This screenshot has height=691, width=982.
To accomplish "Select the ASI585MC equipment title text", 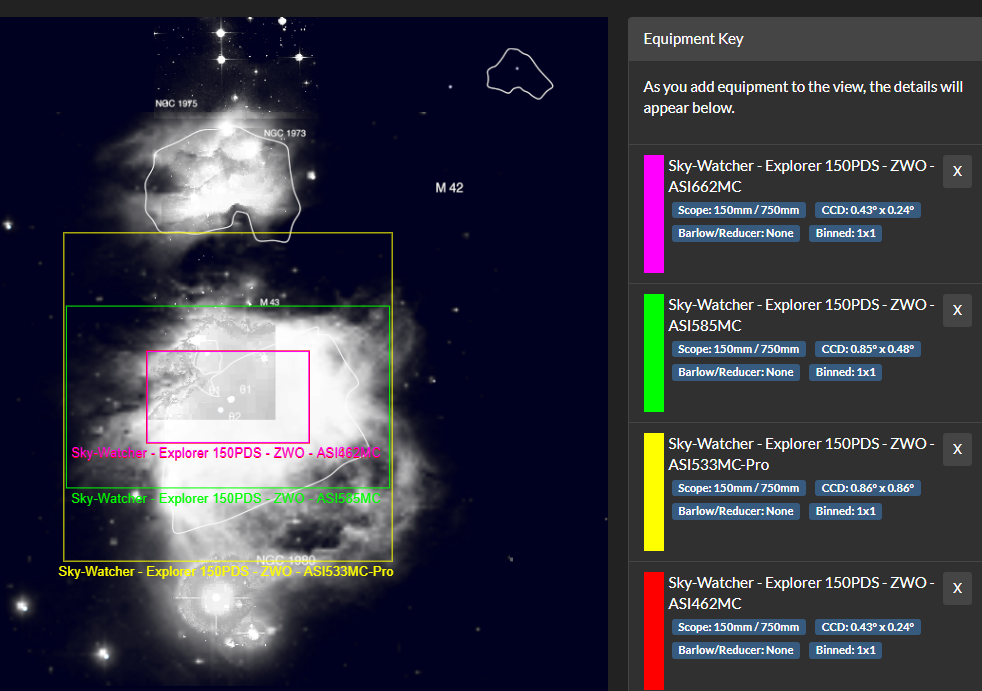I will [801, 315].
